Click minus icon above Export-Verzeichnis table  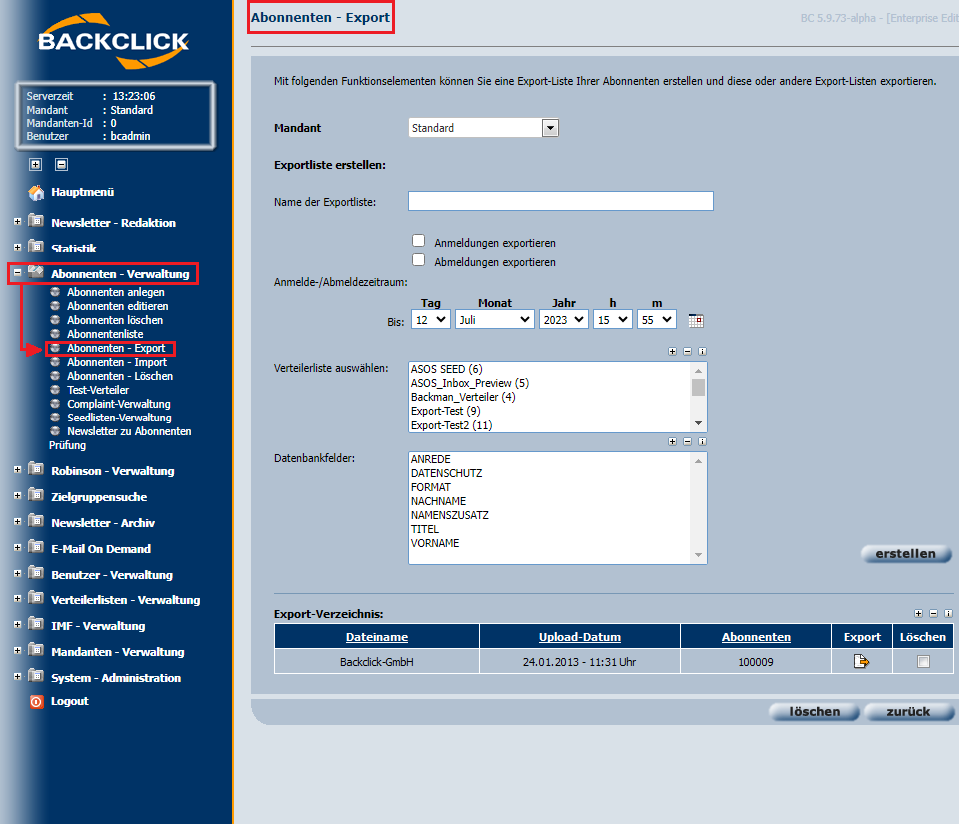933,614
